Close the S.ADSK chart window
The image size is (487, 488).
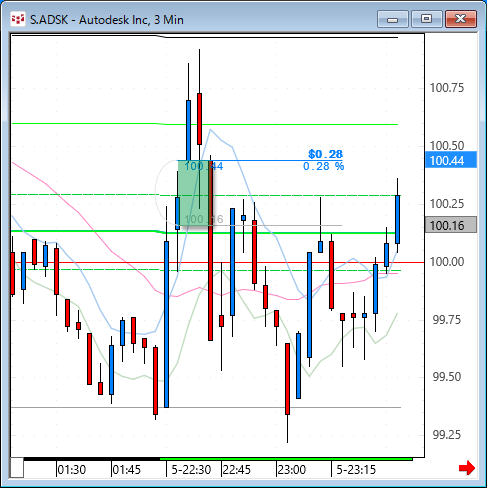[461, 19]
